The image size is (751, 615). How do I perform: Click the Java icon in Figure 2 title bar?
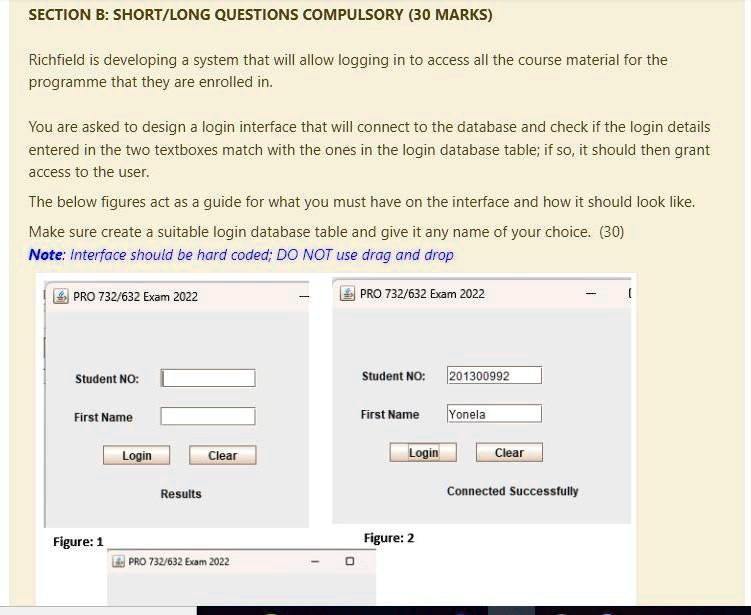tap(347, 293)
